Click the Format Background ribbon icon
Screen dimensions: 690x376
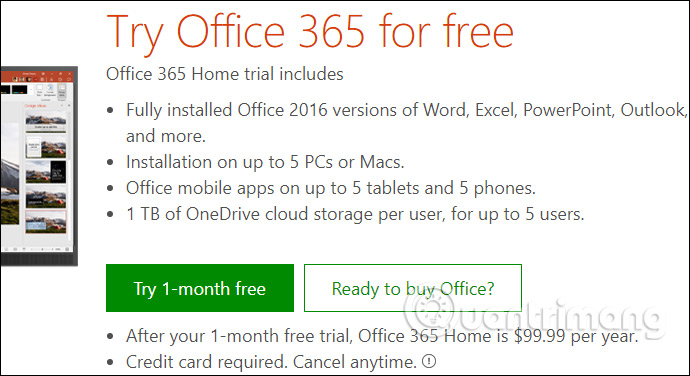click(x=50, y=90)
